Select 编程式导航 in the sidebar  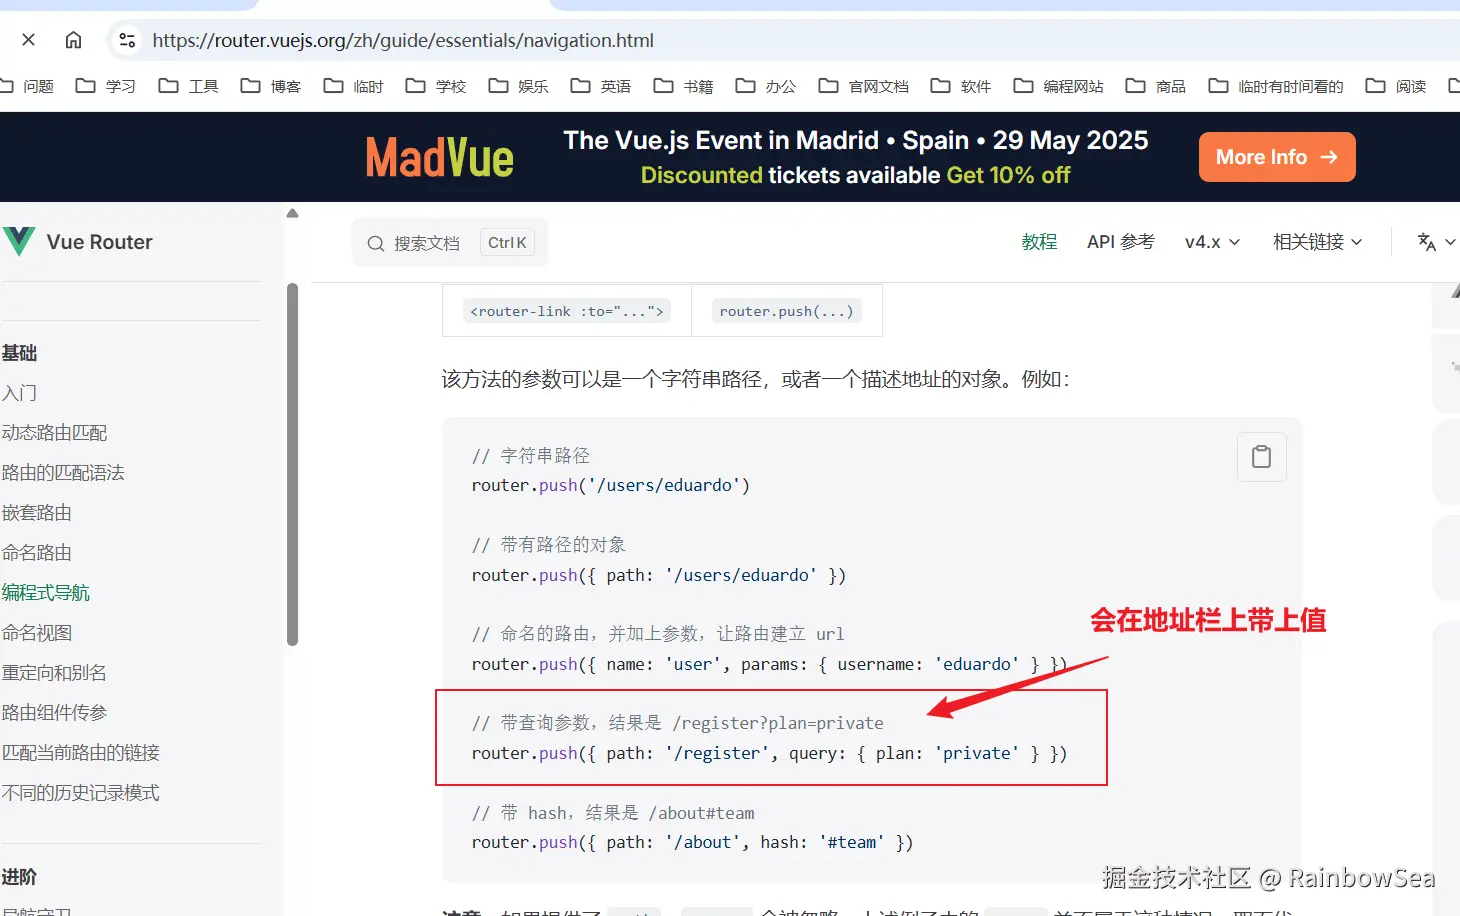tap(46, 593)
